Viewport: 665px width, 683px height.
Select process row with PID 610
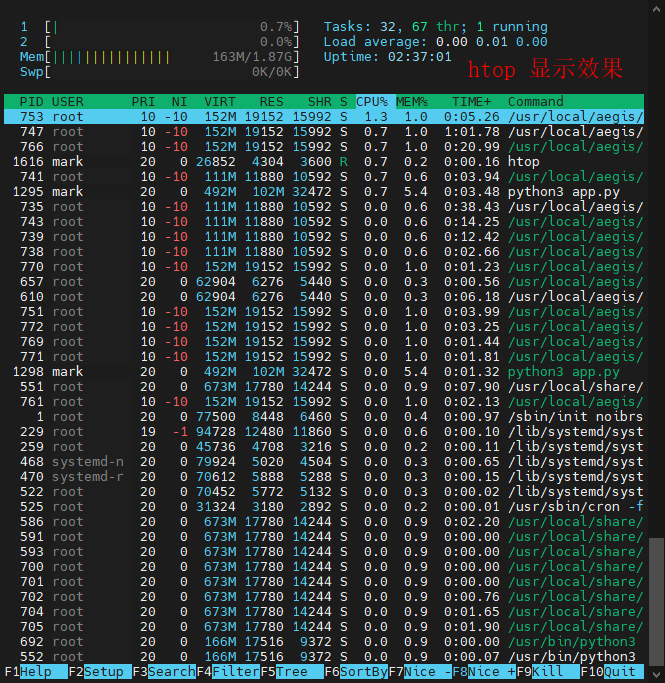324,297
